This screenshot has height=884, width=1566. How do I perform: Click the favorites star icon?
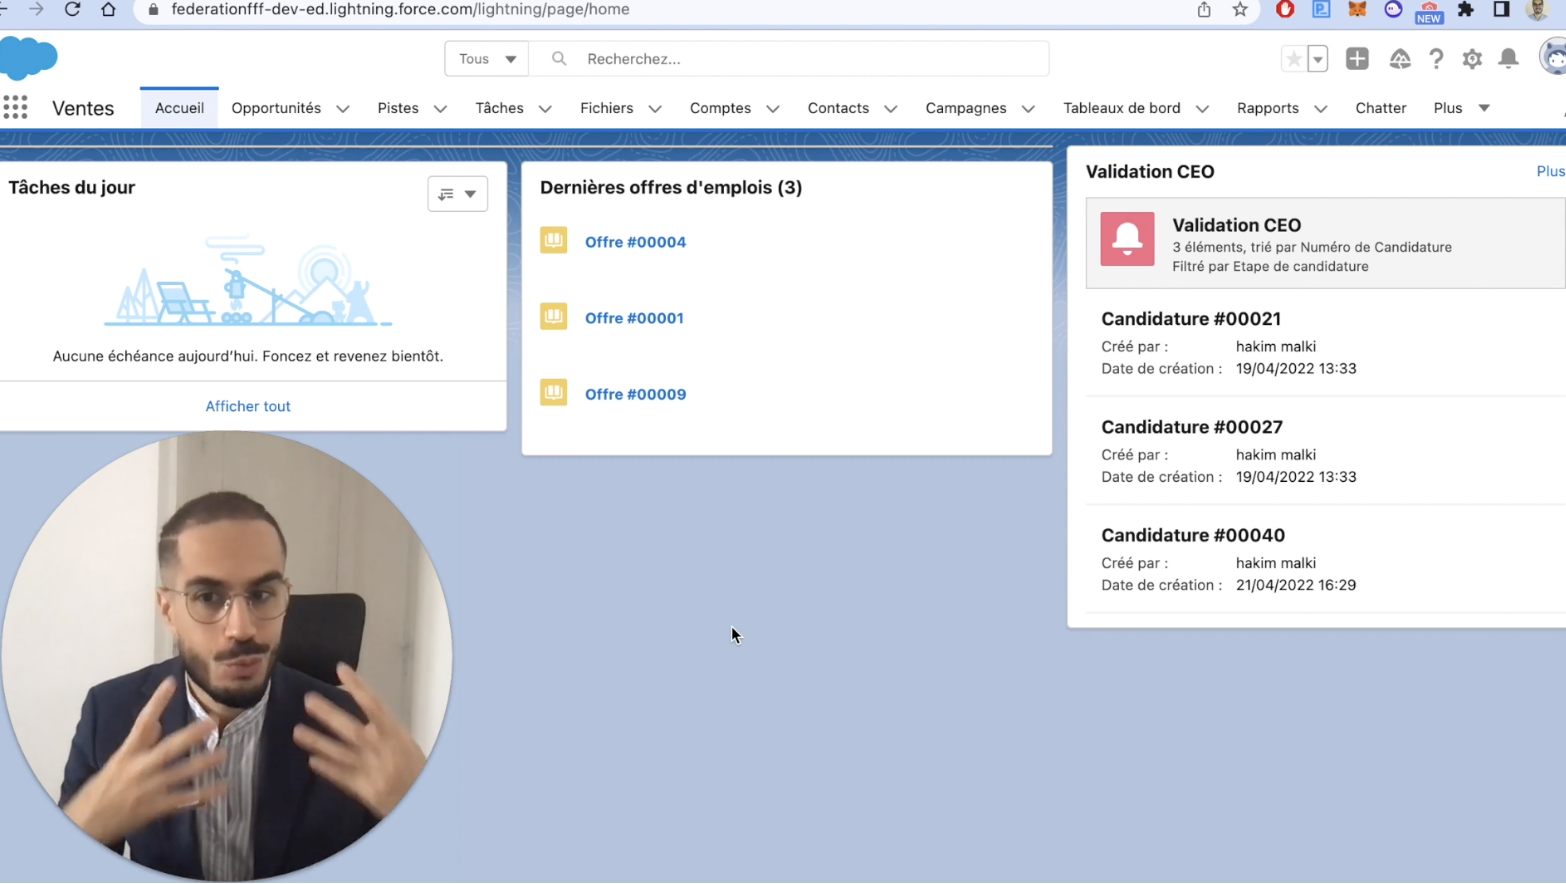1293,59
